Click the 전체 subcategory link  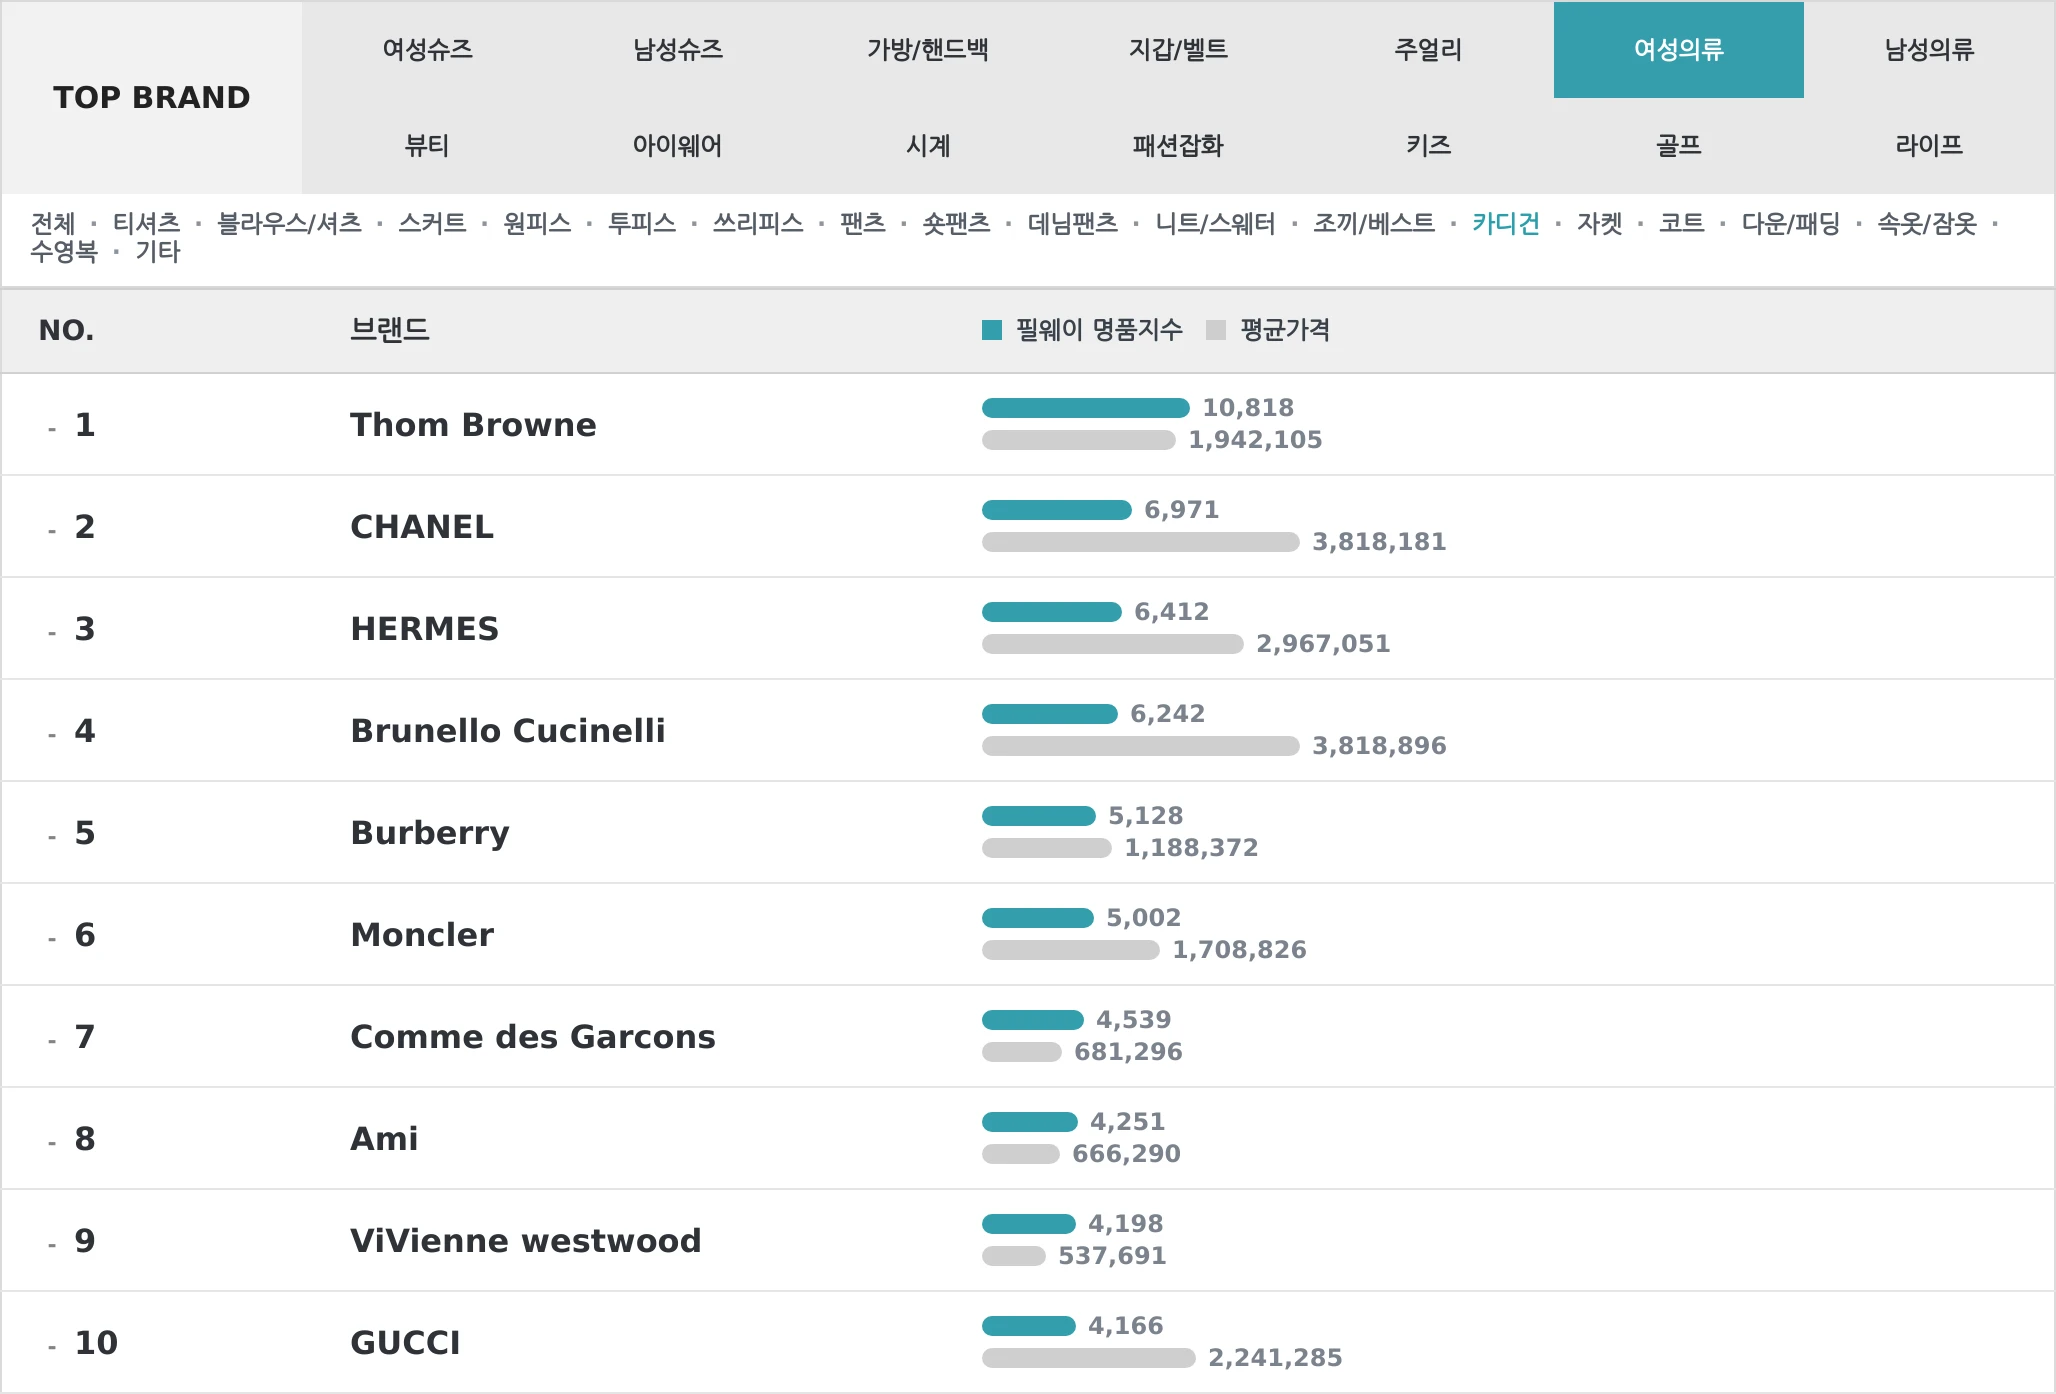[x=53, y=223]
